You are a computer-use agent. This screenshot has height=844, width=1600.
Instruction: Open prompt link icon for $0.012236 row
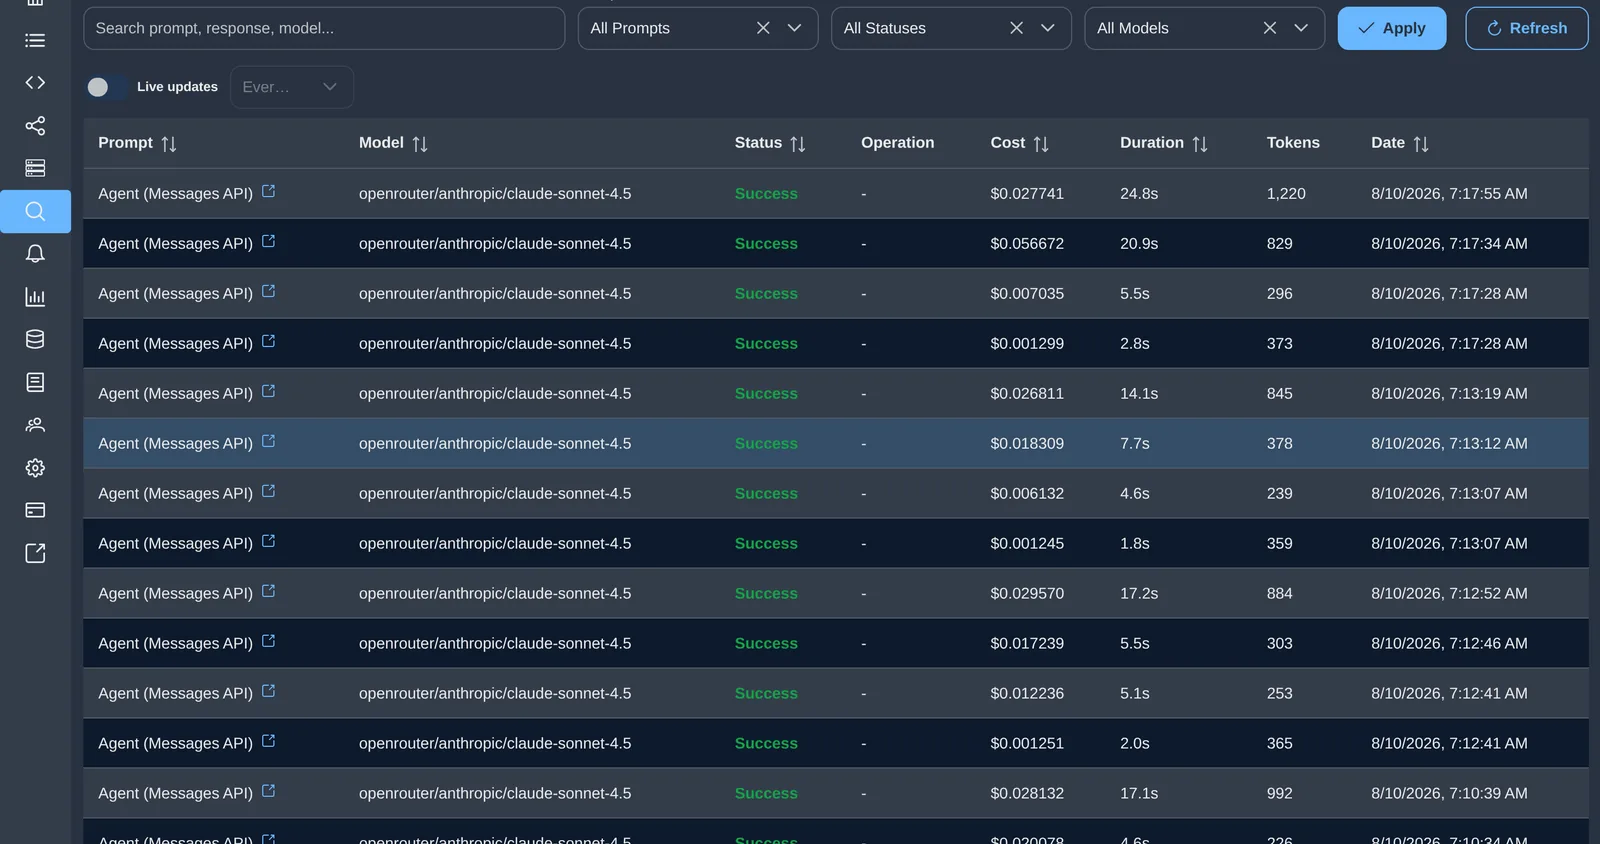click(268, 691)
